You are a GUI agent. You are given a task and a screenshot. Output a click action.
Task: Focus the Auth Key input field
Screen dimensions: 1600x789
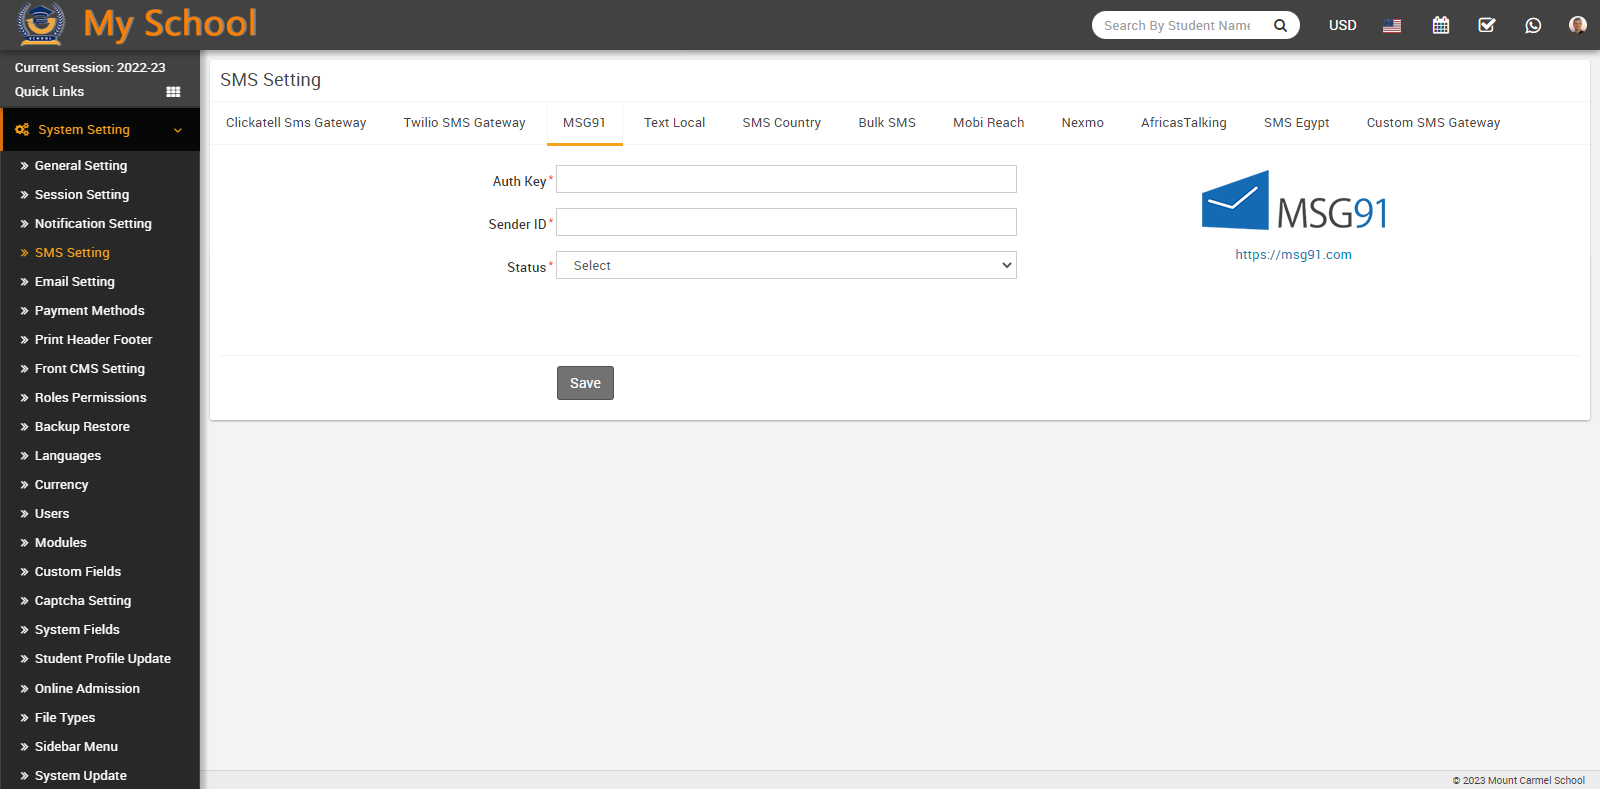click(786, 179)
